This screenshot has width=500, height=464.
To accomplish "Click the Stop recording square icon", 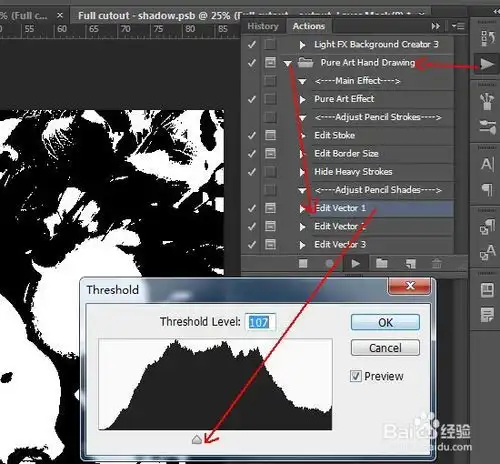I will pos(303,264).
